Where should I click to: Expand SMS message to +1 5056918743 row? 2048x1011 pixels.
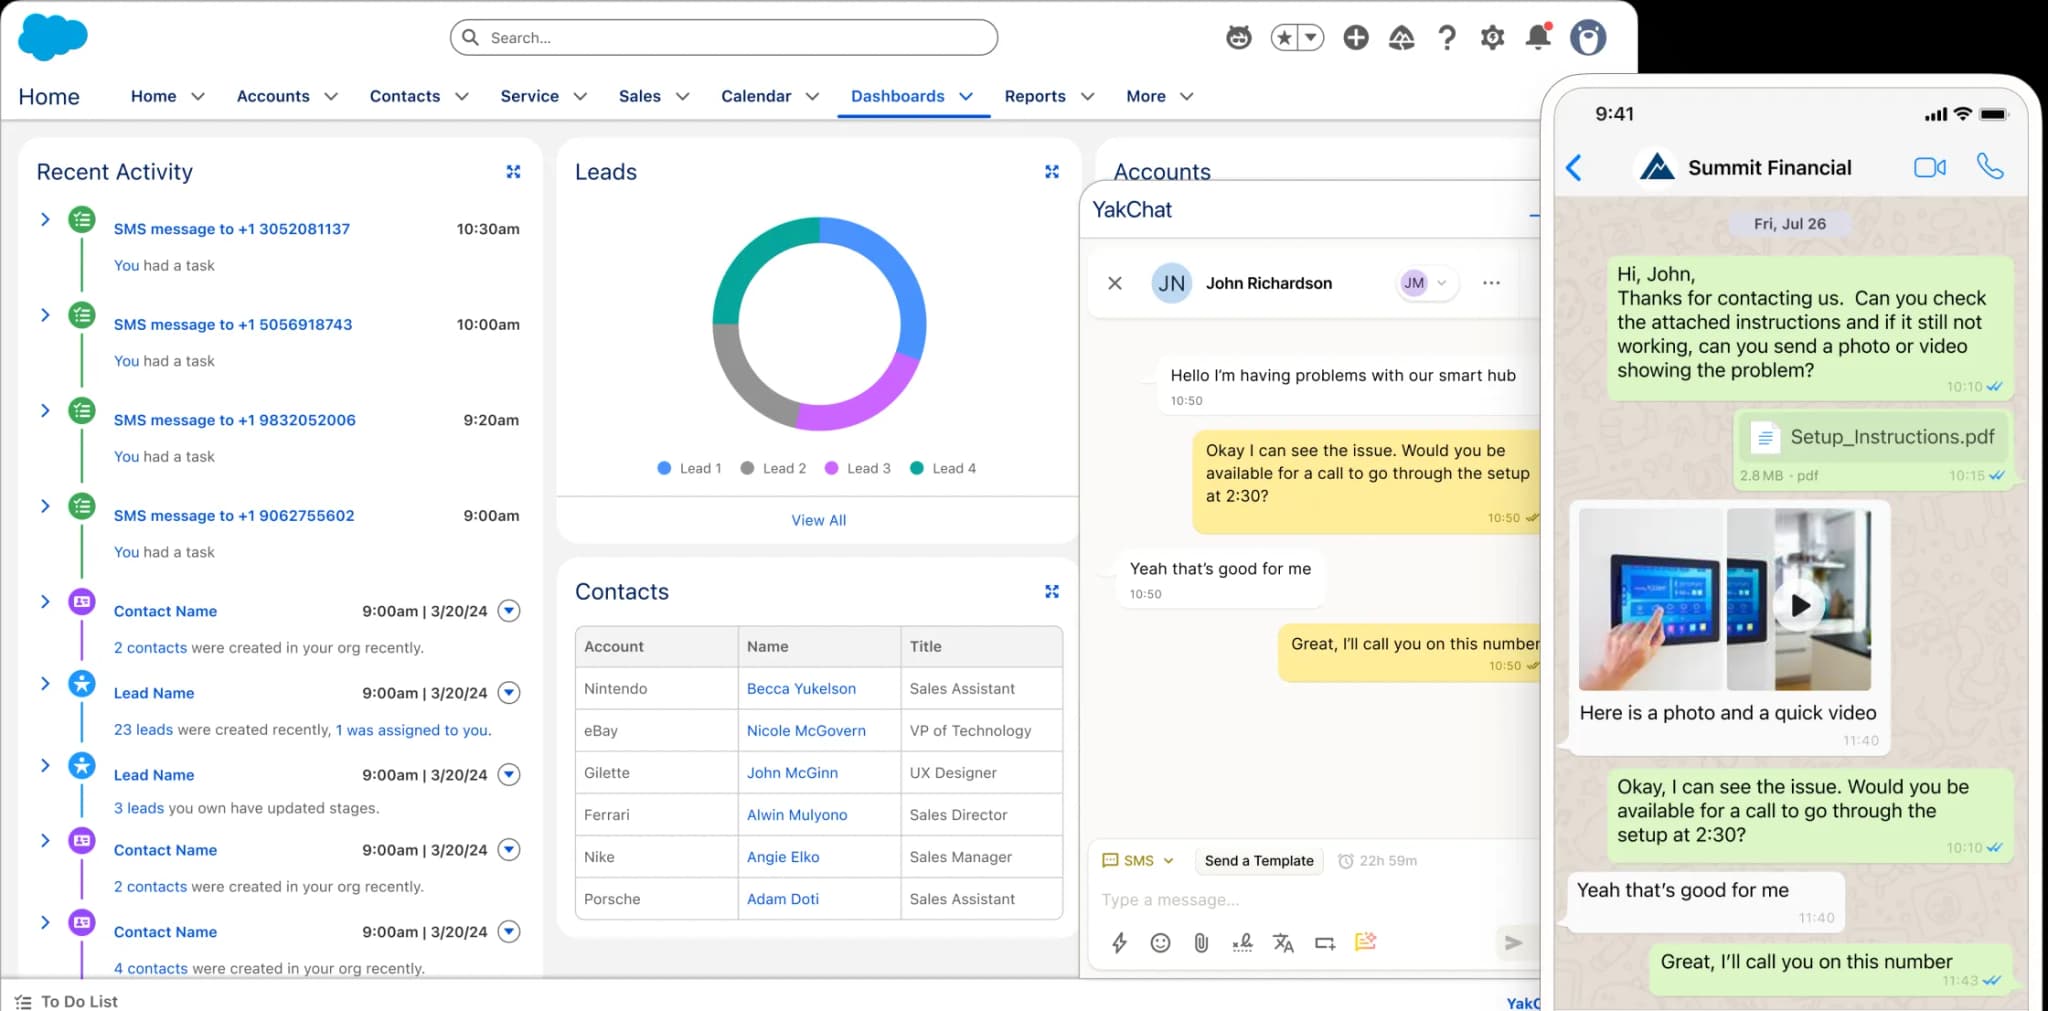[x=45, y=315]
